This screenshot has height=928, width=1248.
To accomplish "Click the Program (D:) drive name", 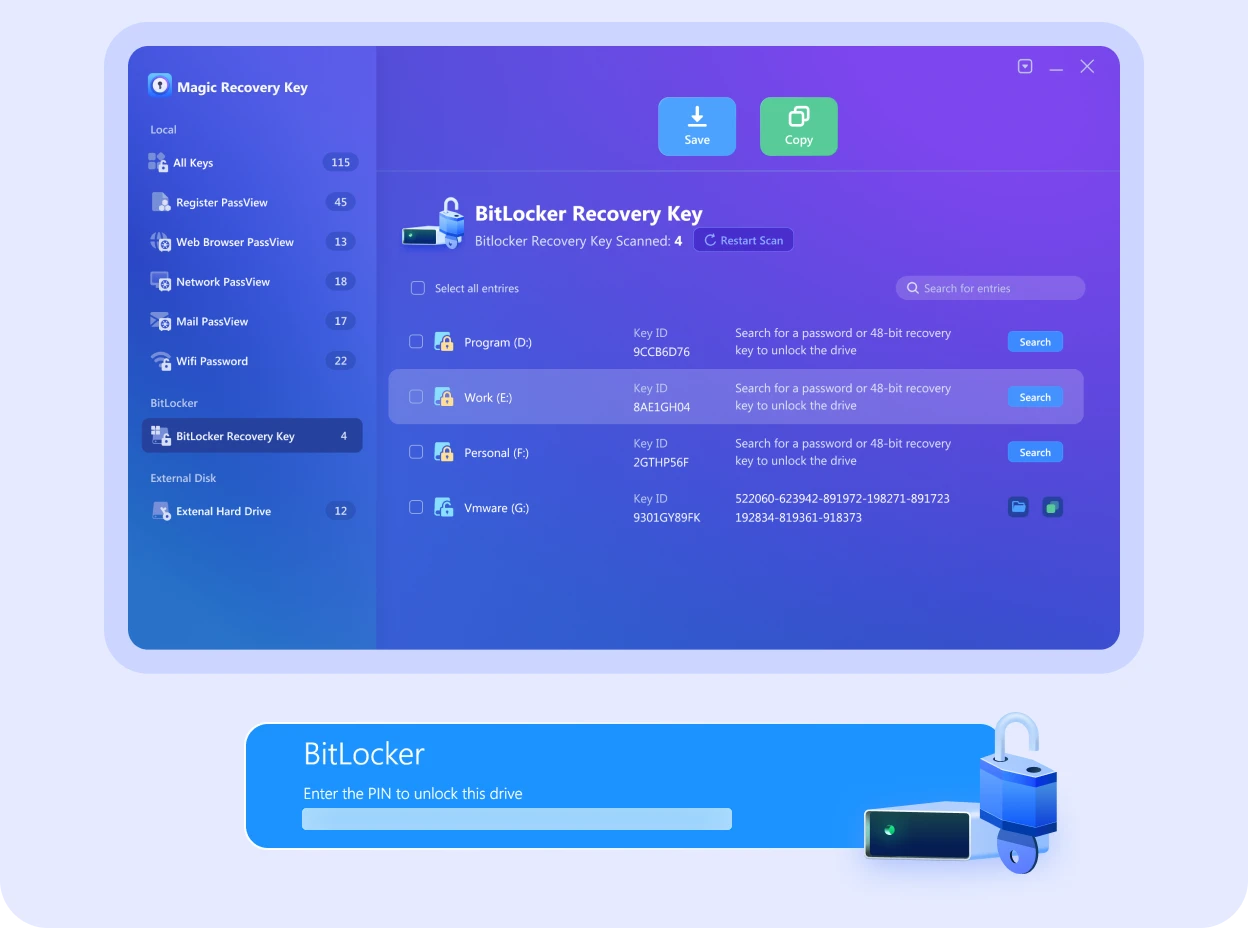I will click(x=498, y=342).
